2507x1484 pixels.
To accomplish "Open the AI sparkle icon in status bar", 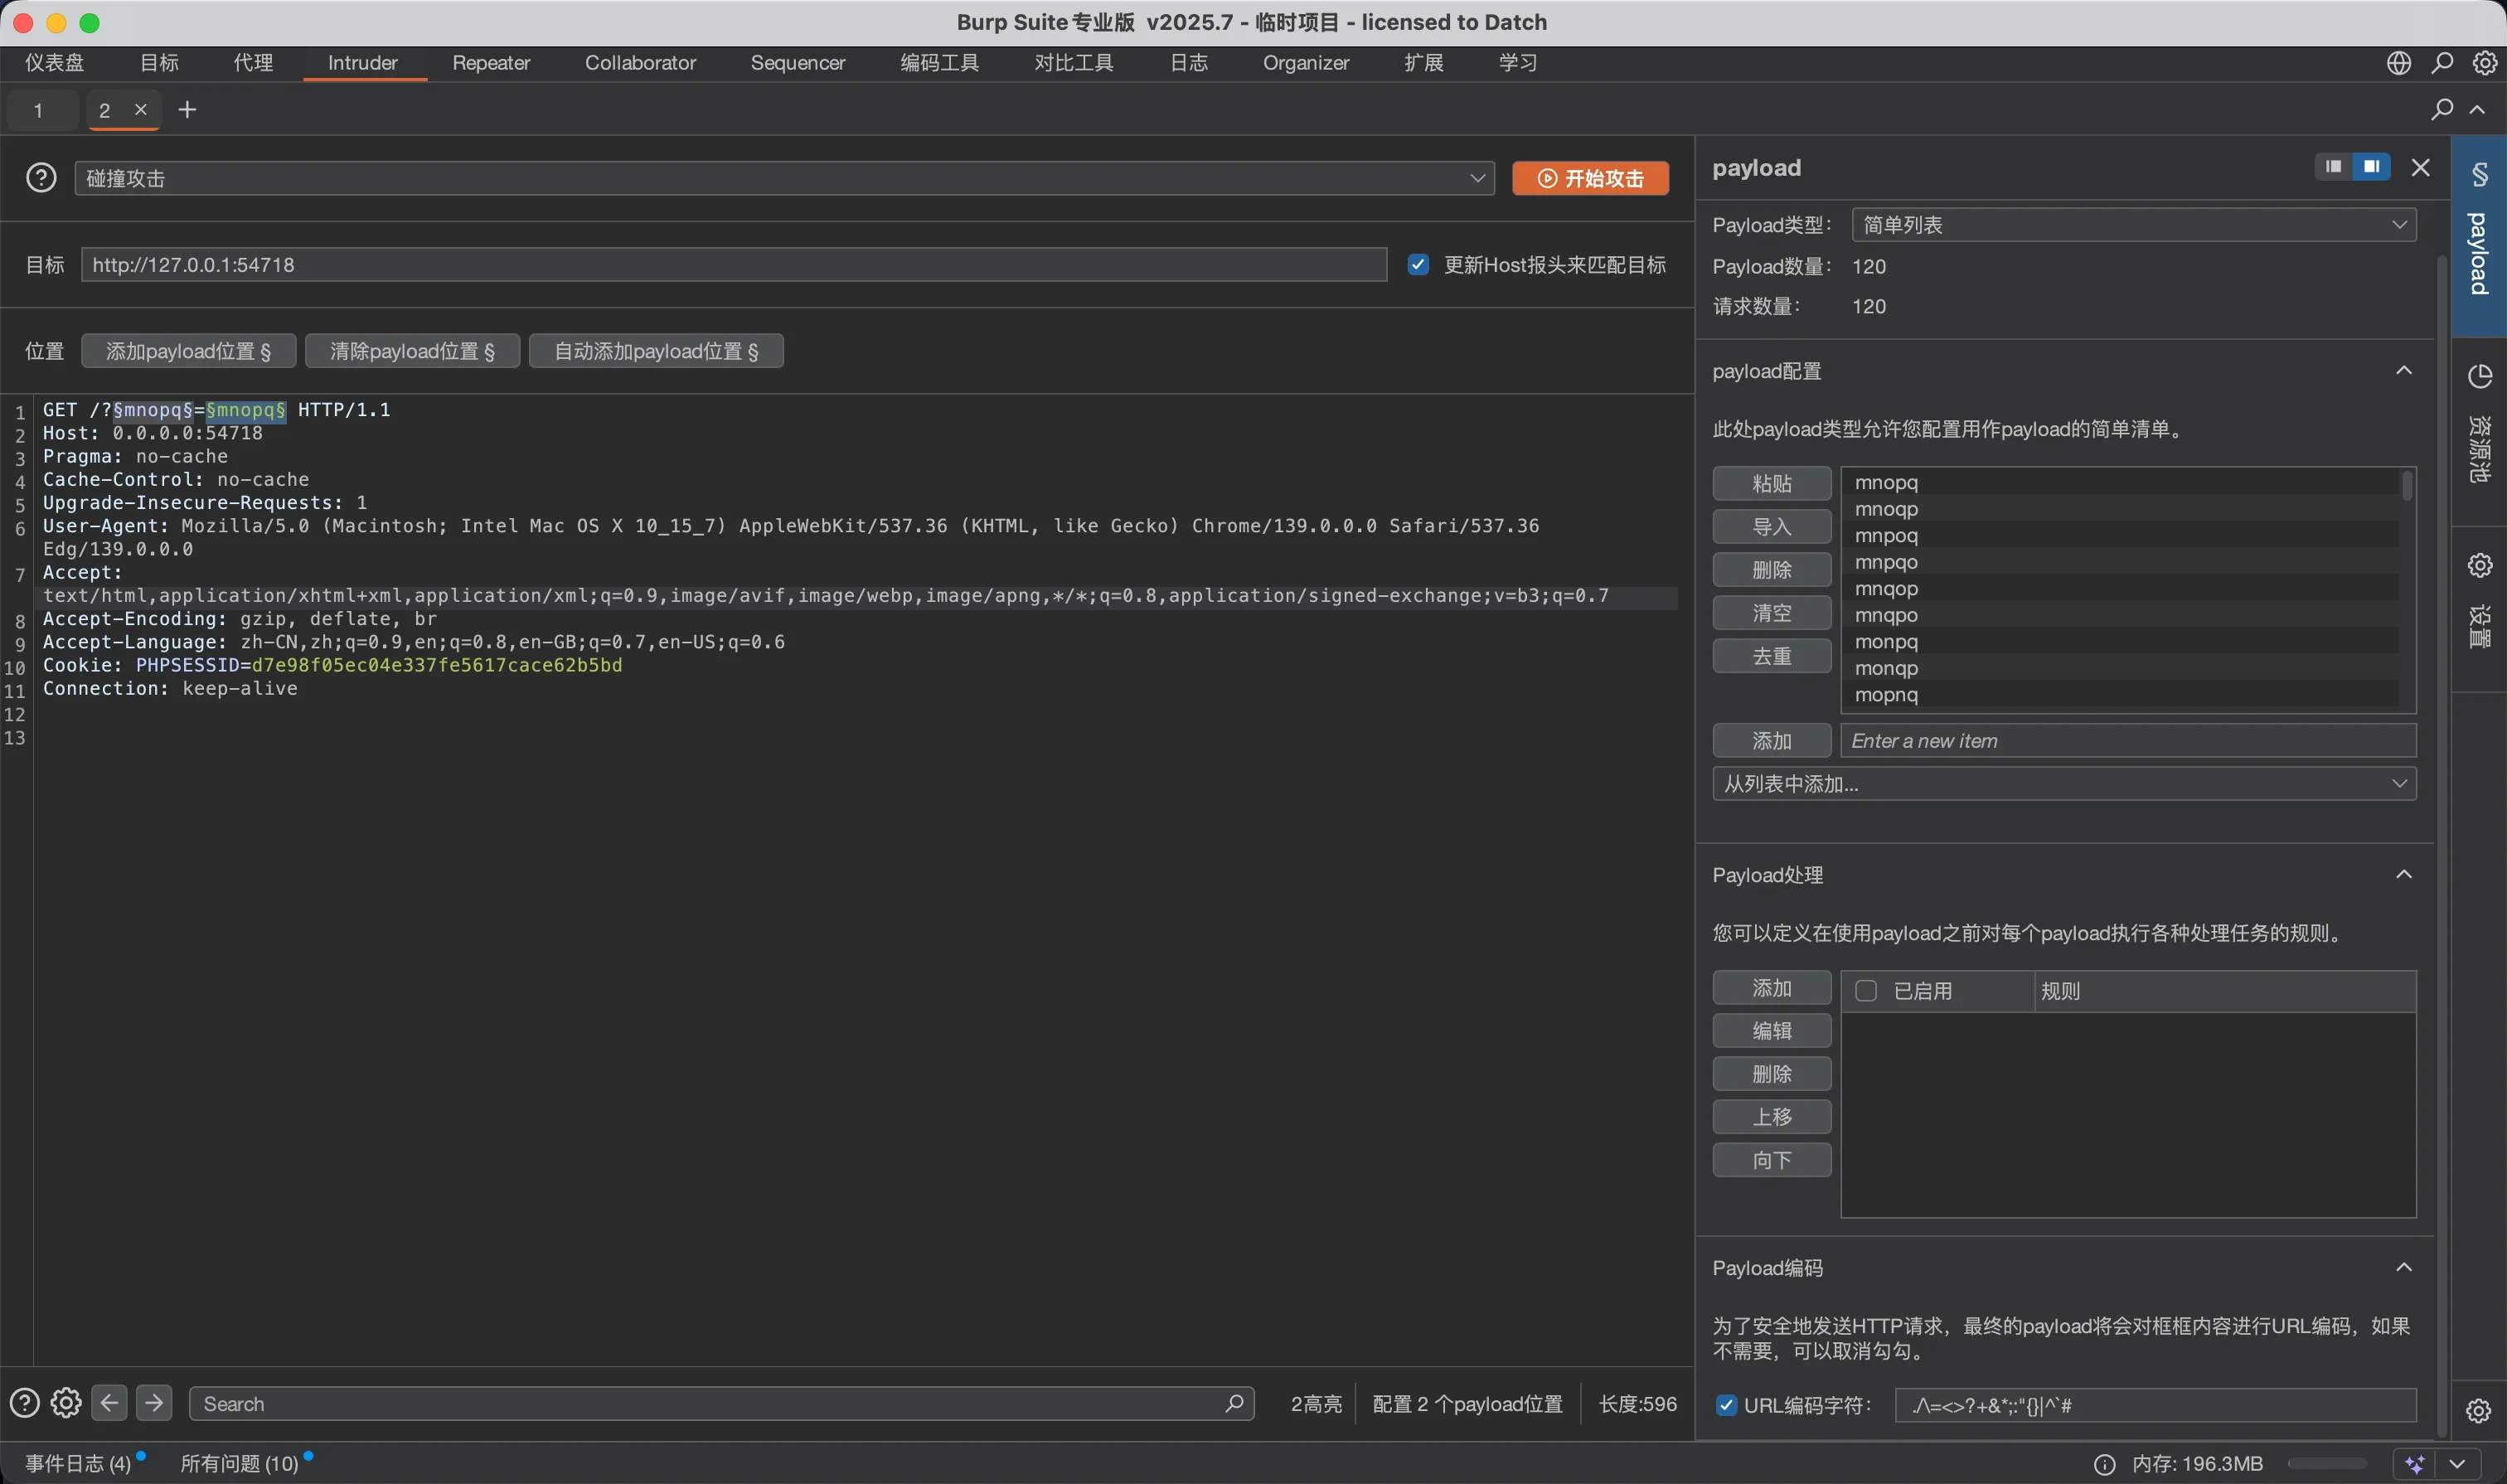I will (x=2415, y=1464).
